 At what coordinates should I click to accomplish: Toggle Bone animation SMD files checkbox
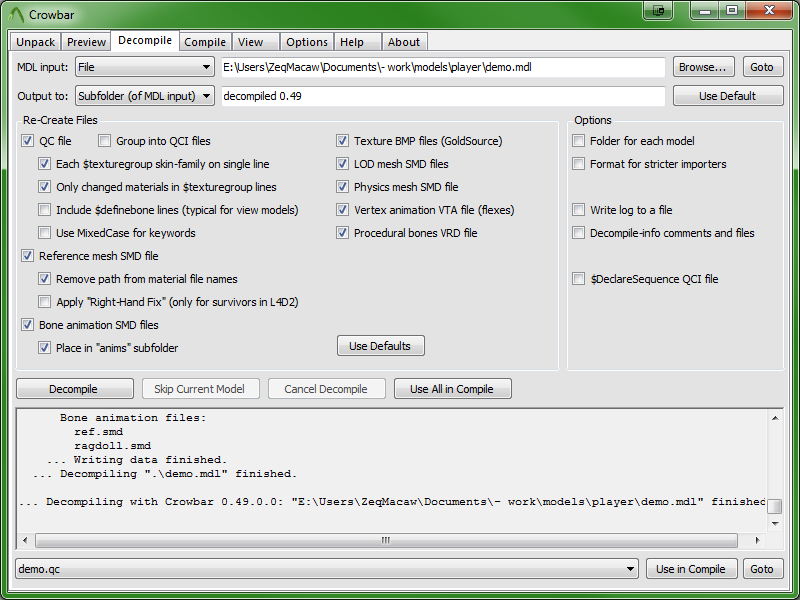pyautogui.click(x=28, y=324)
